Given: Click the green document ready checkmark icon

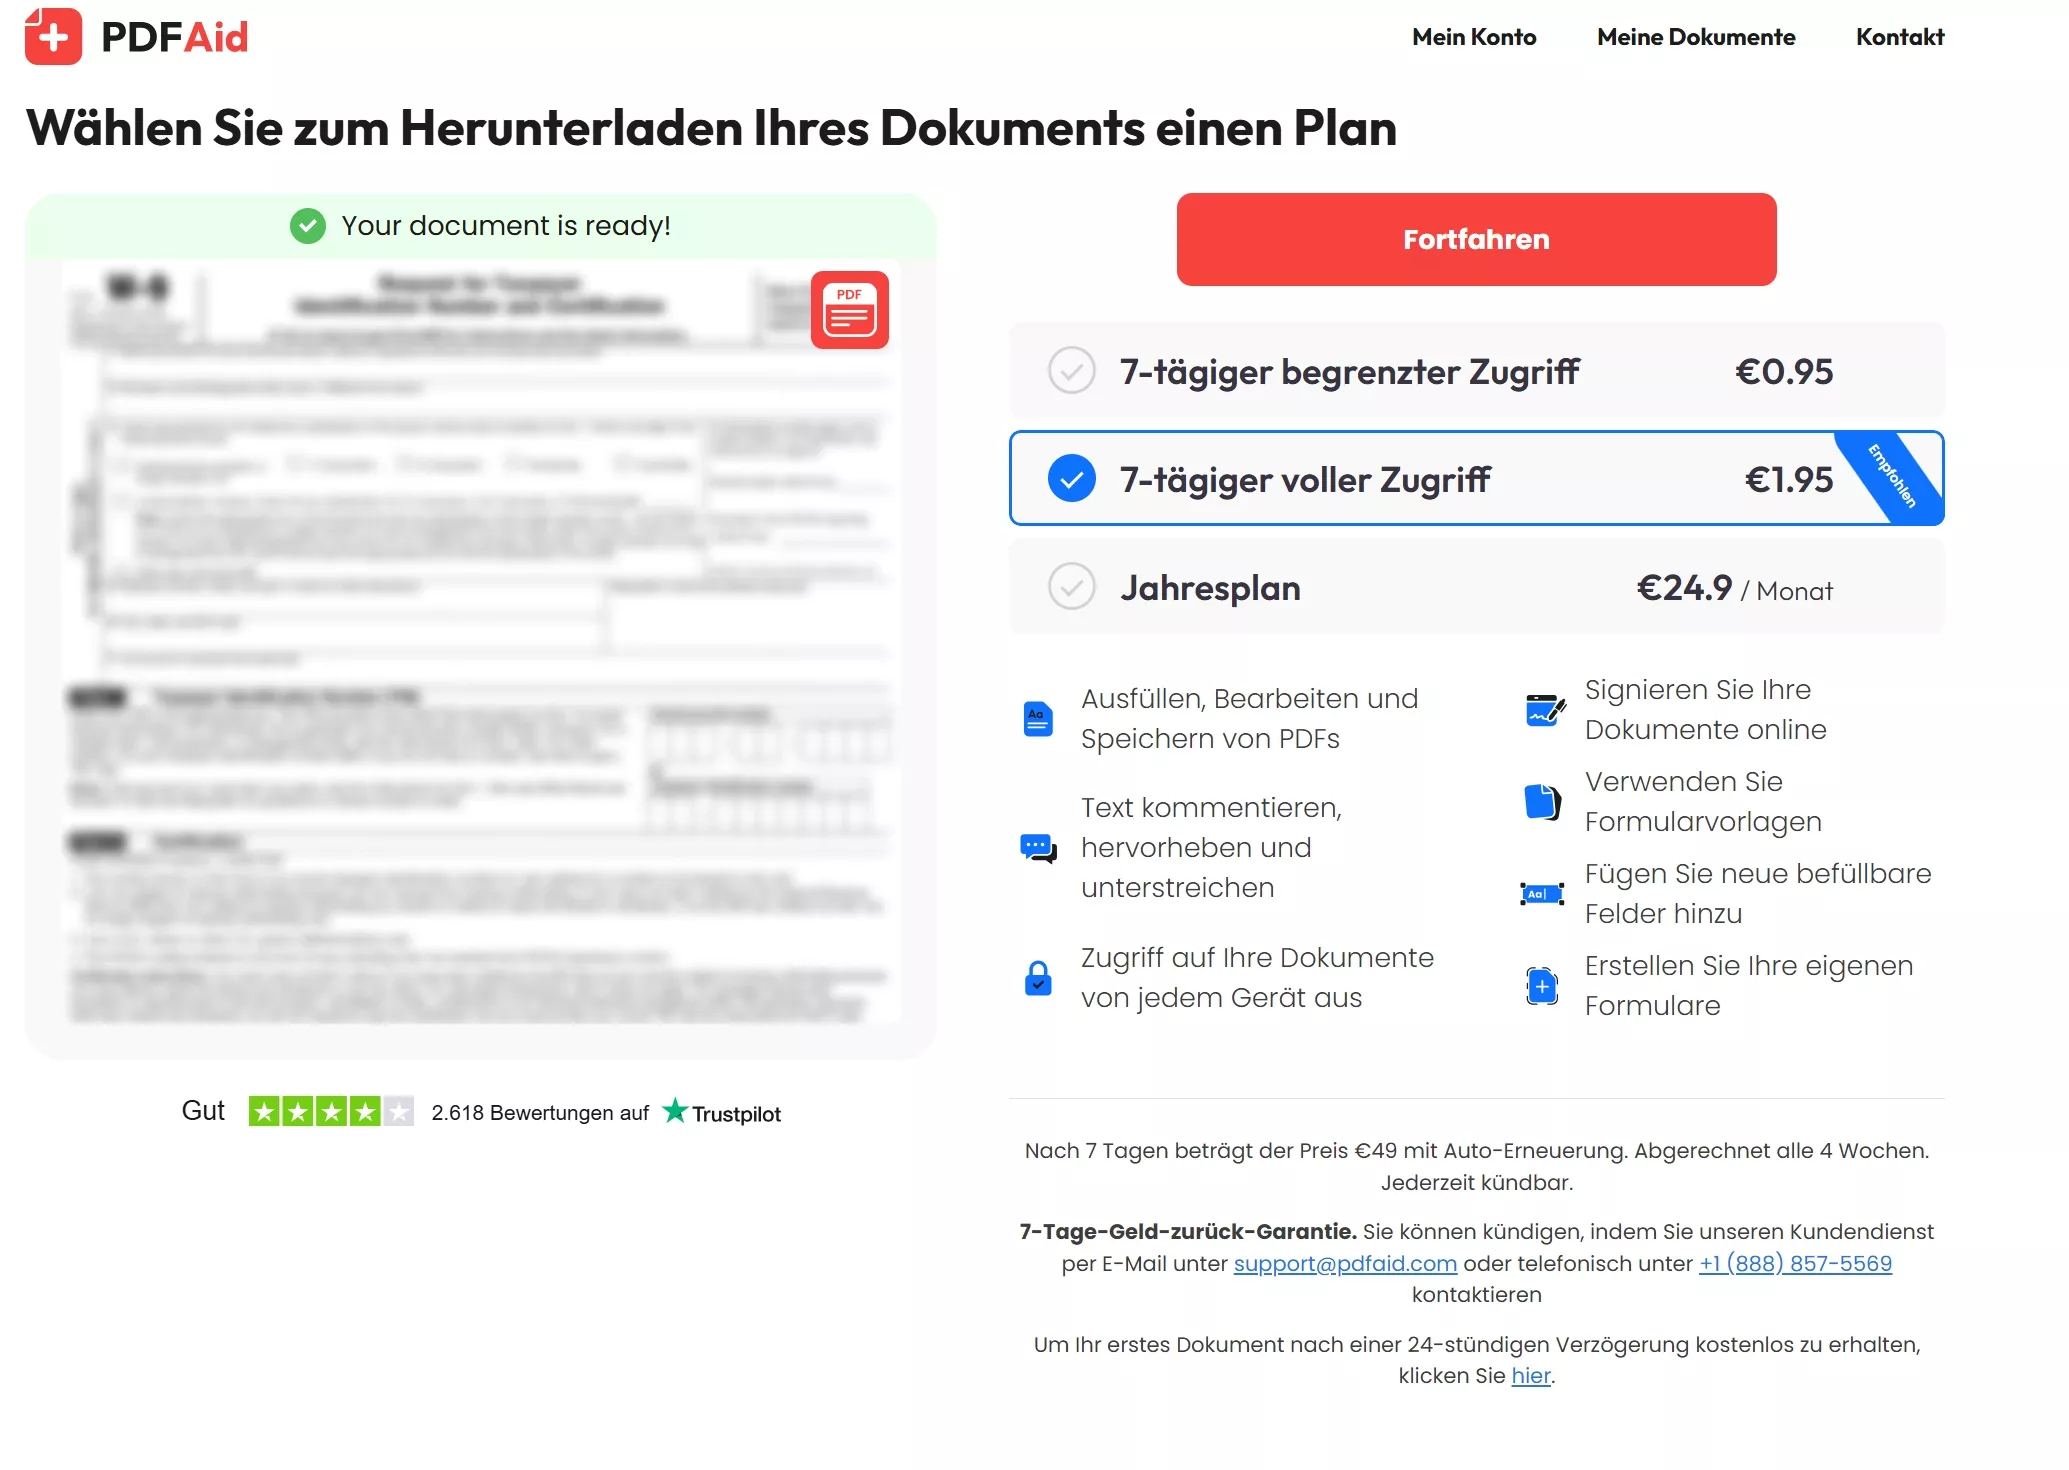Looking at the screenshot, I should (x=308, y=226).
